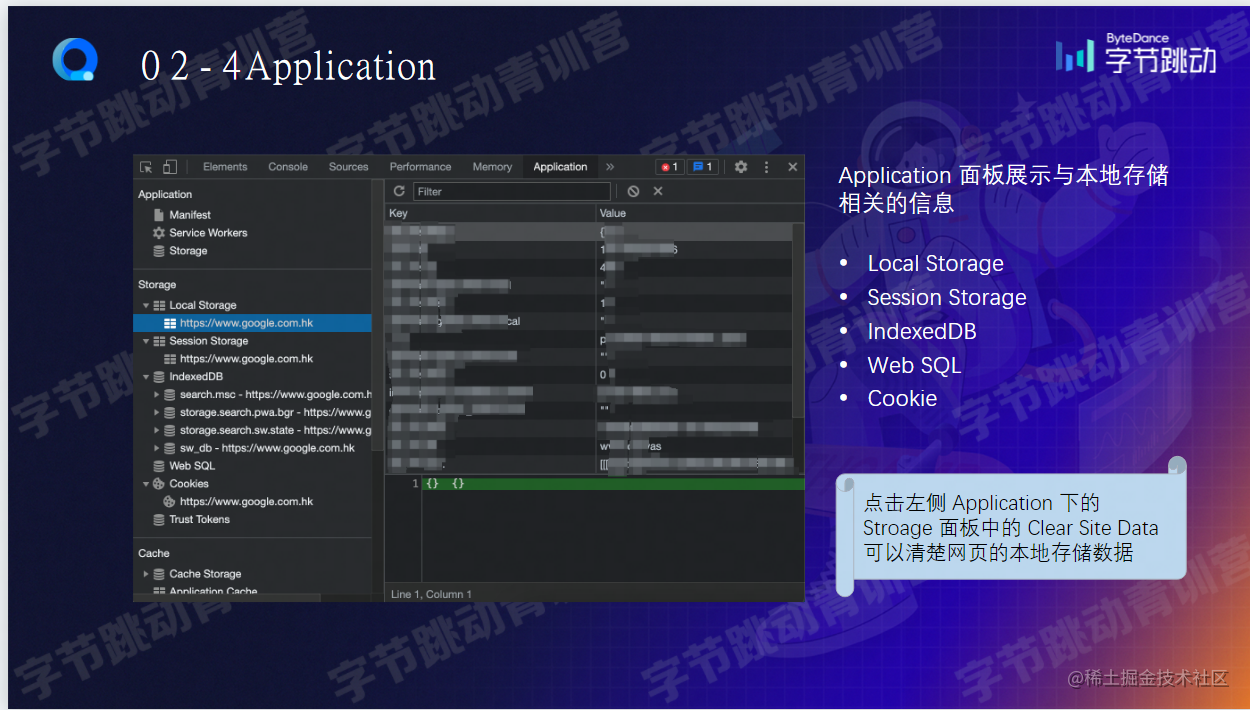Click the blue message count badge
Image resolution: width=1250 pixels, height=710 pixels.
click(x=702, y=167)
